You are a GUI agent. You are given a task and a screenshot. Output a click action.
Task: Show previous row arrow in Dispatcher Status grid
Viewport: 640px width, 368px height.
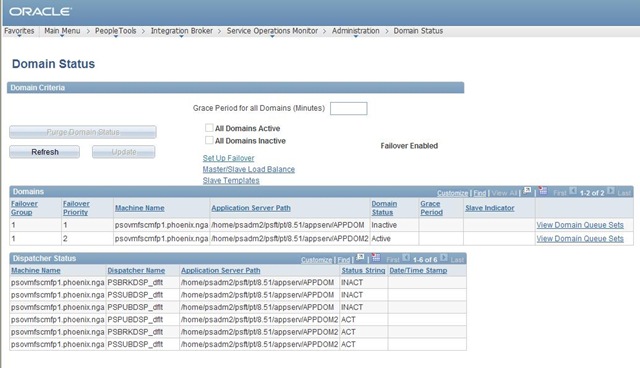(406, 258)
